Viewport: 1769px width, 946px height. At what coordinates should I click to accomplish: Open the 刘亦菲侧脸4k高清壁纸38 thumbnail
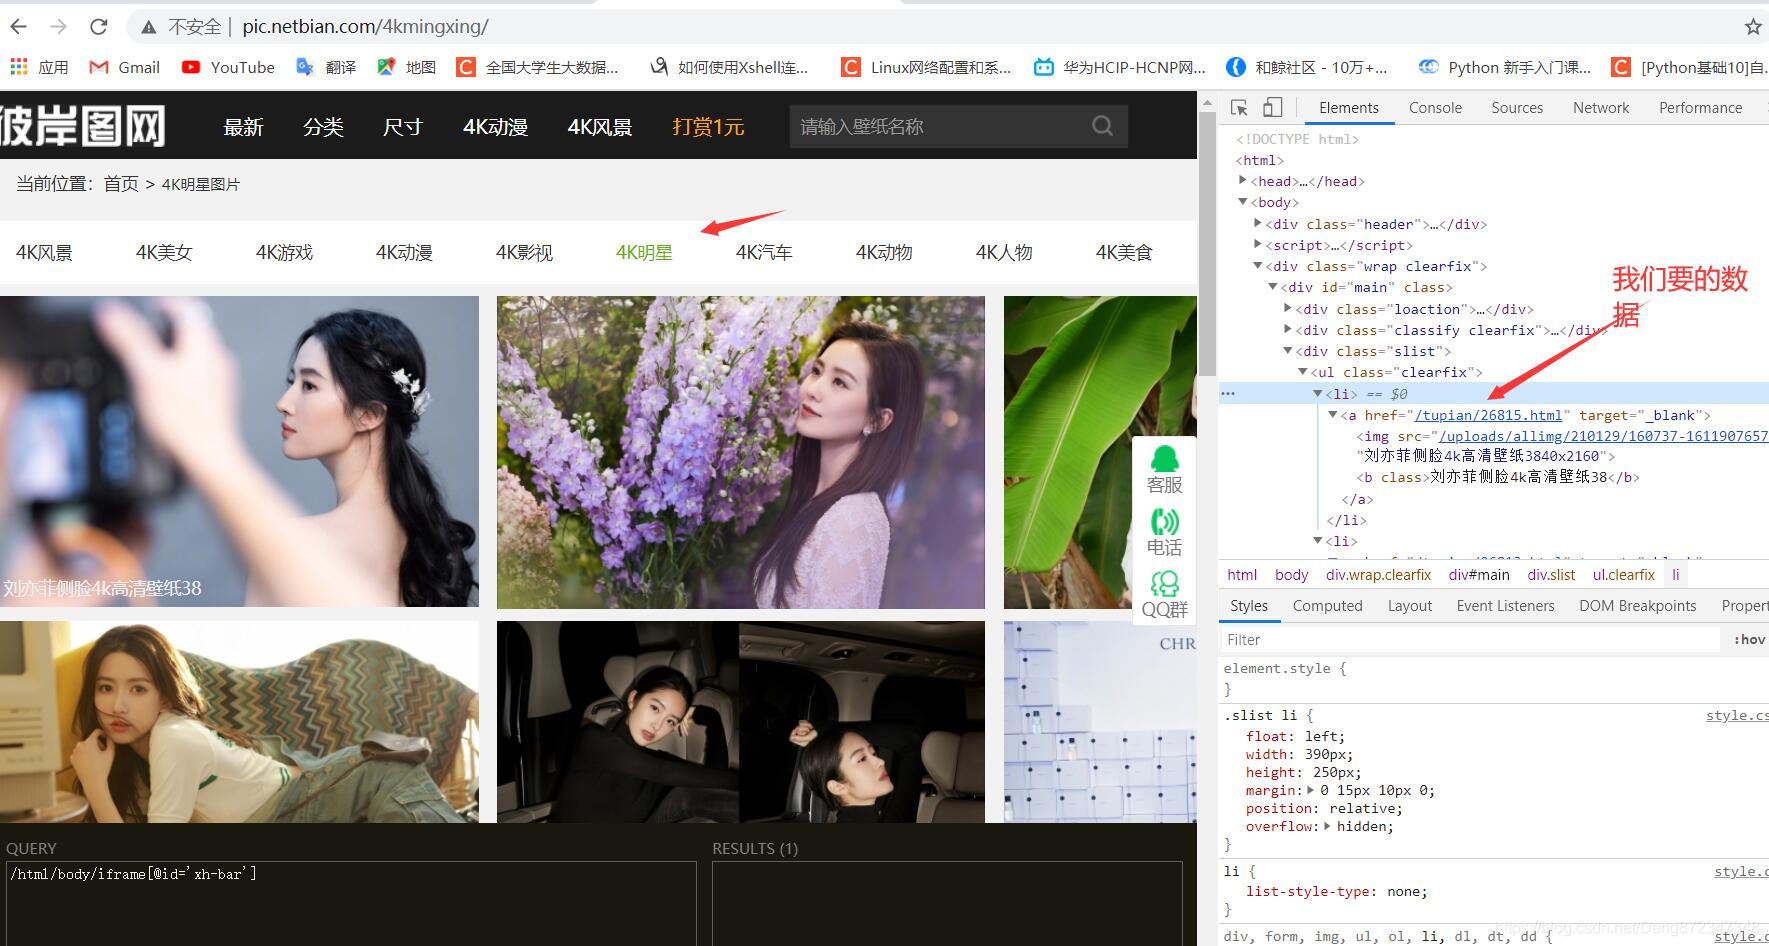(x=239, y=451)
